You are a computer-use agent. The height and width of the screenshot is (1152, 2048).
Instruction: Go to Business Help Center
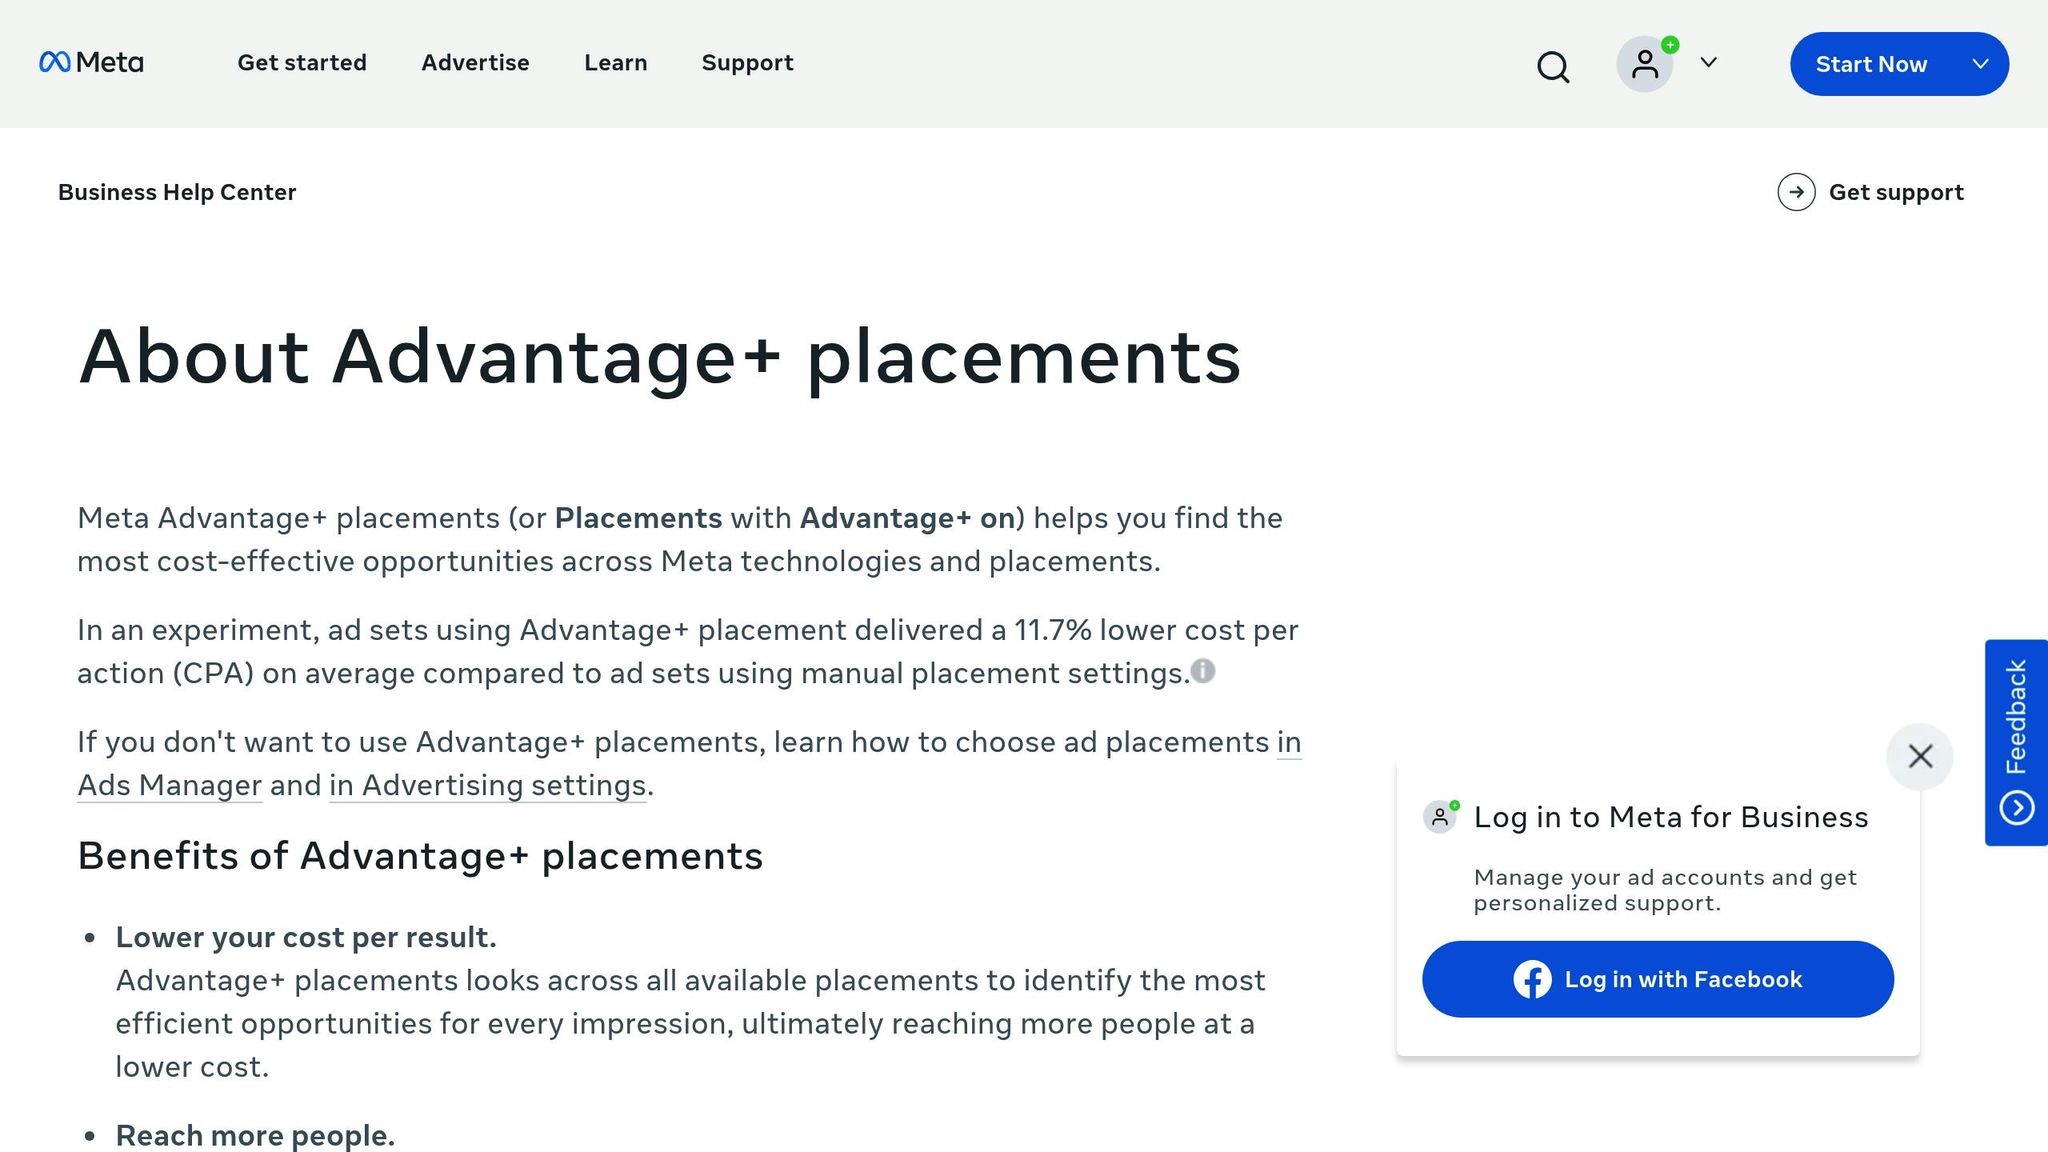177,192
